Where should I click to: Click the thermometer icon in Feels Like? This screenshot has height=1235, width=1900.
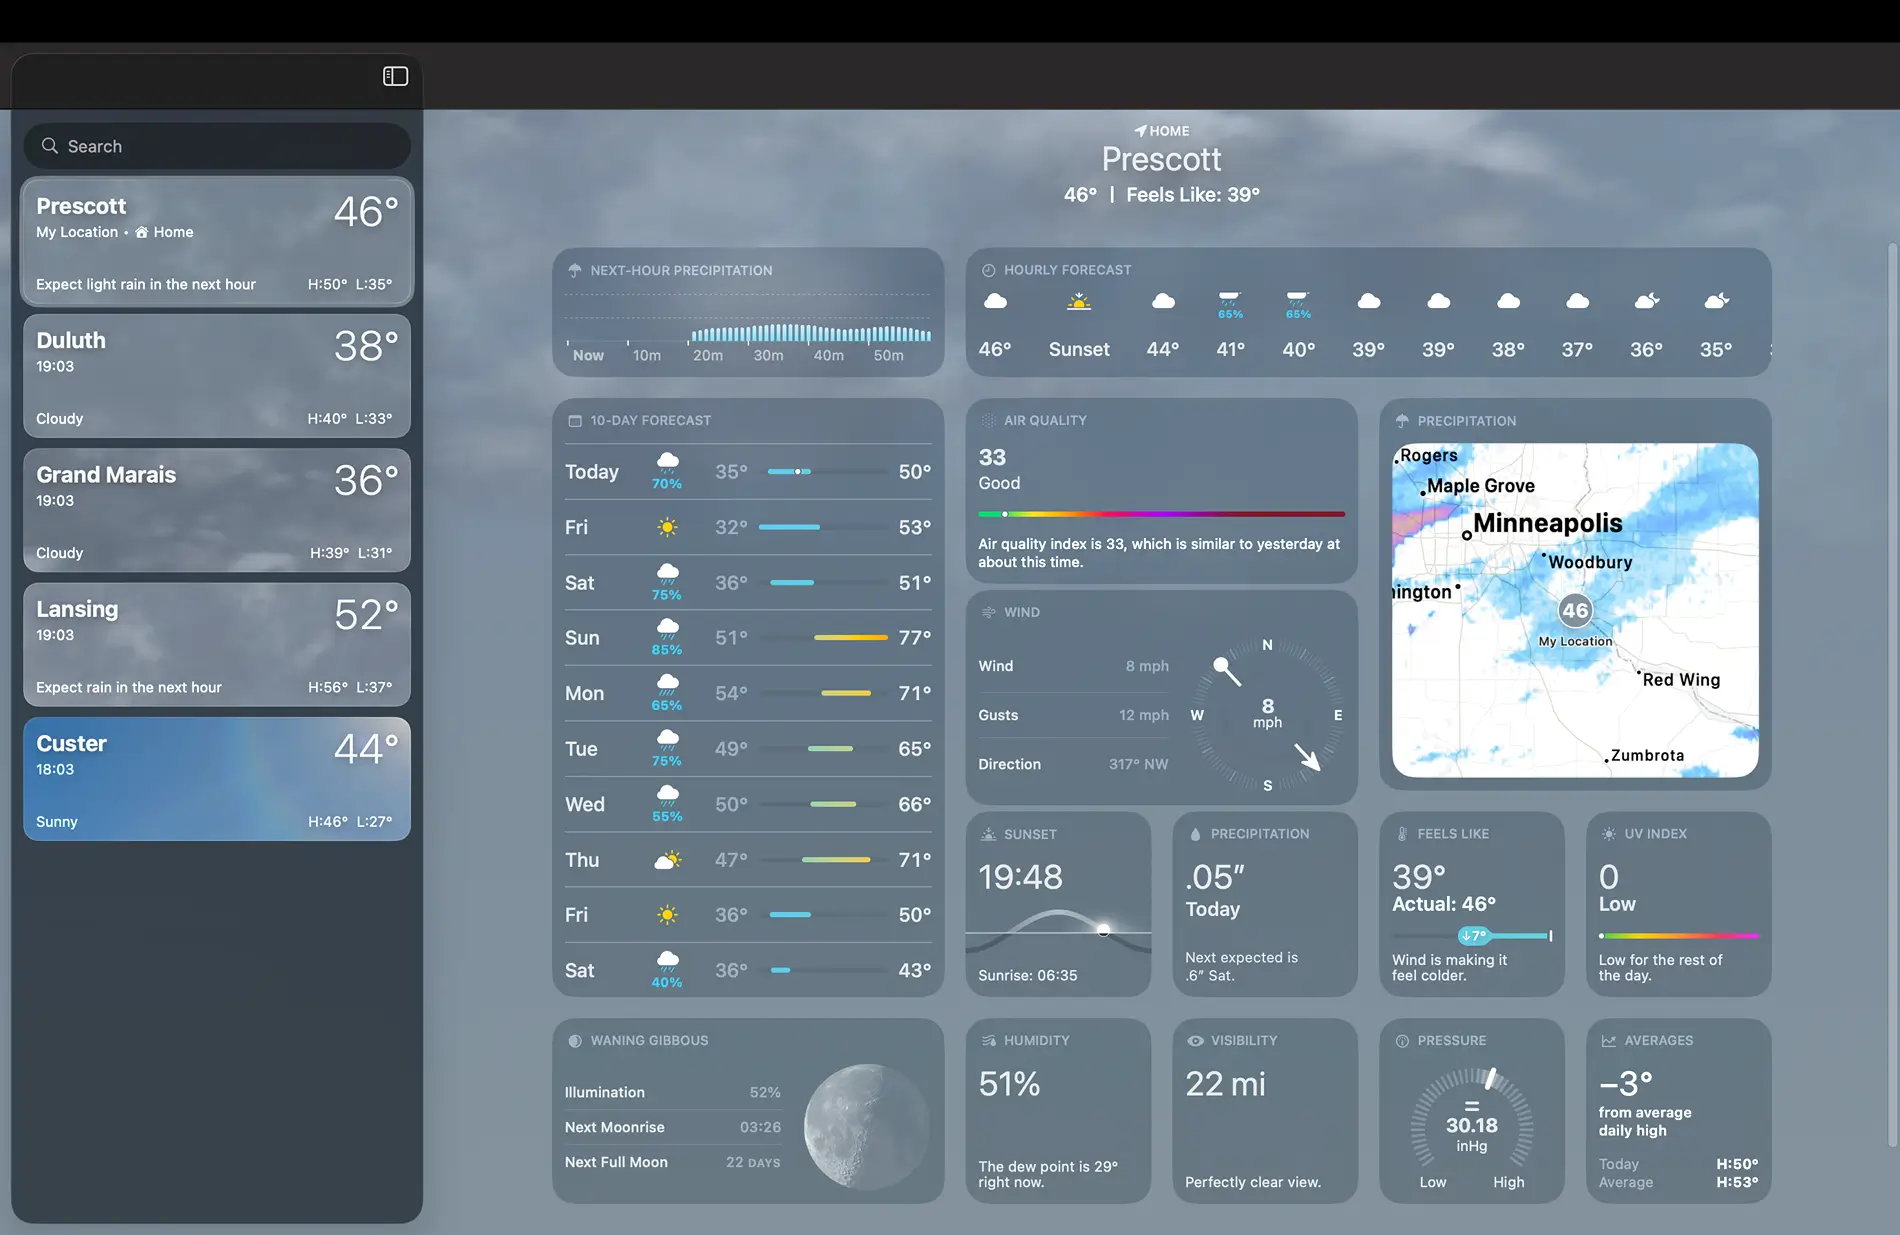click(1402, 834)
